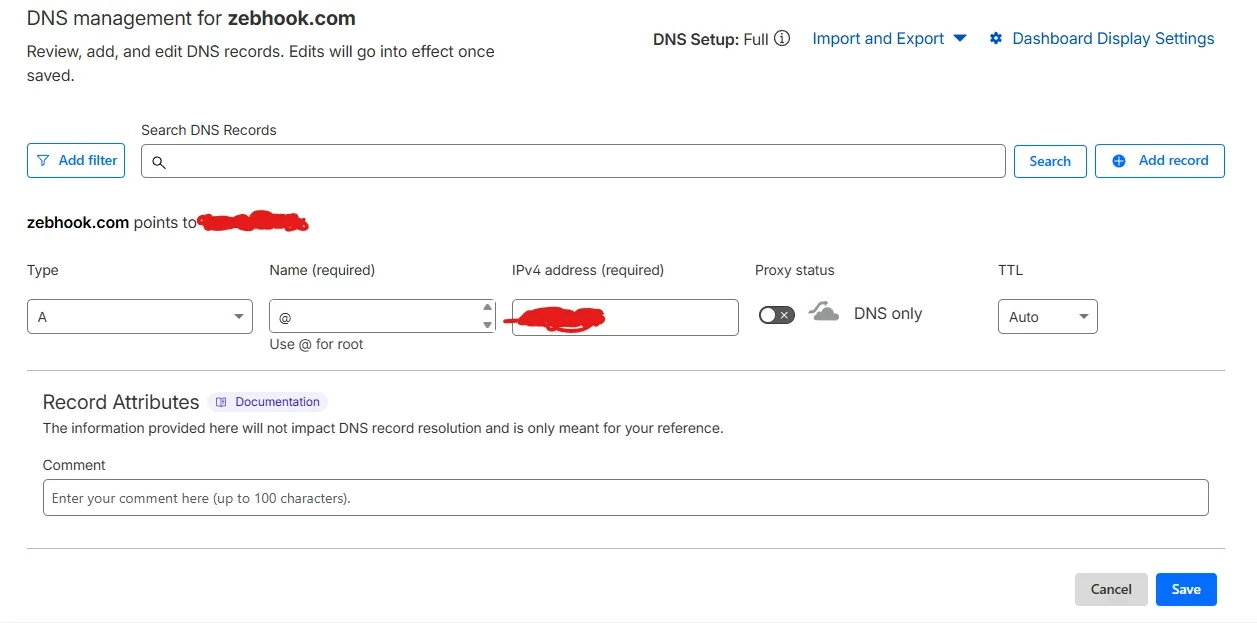The width and height of the screenshot is (1257, 623).
Task: Click the Name field's down arrow
Action: [x=487, y=325]
